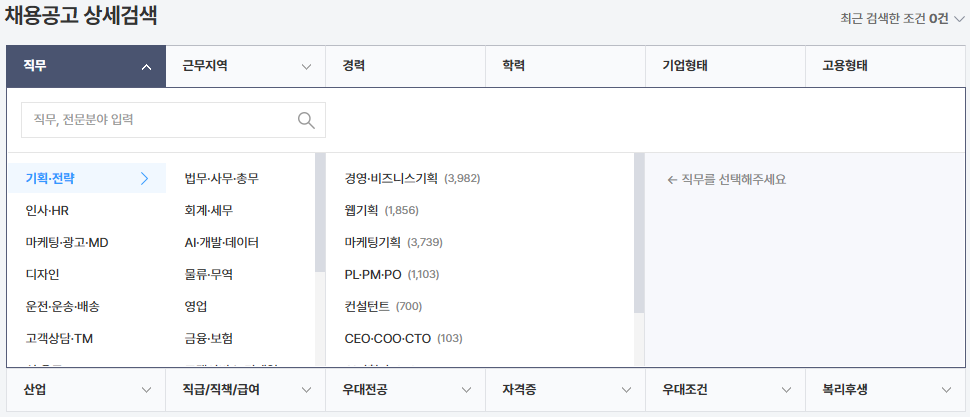Select CEO·COO·CTO job option
This screenshot has width=970, height=417.
387,338
